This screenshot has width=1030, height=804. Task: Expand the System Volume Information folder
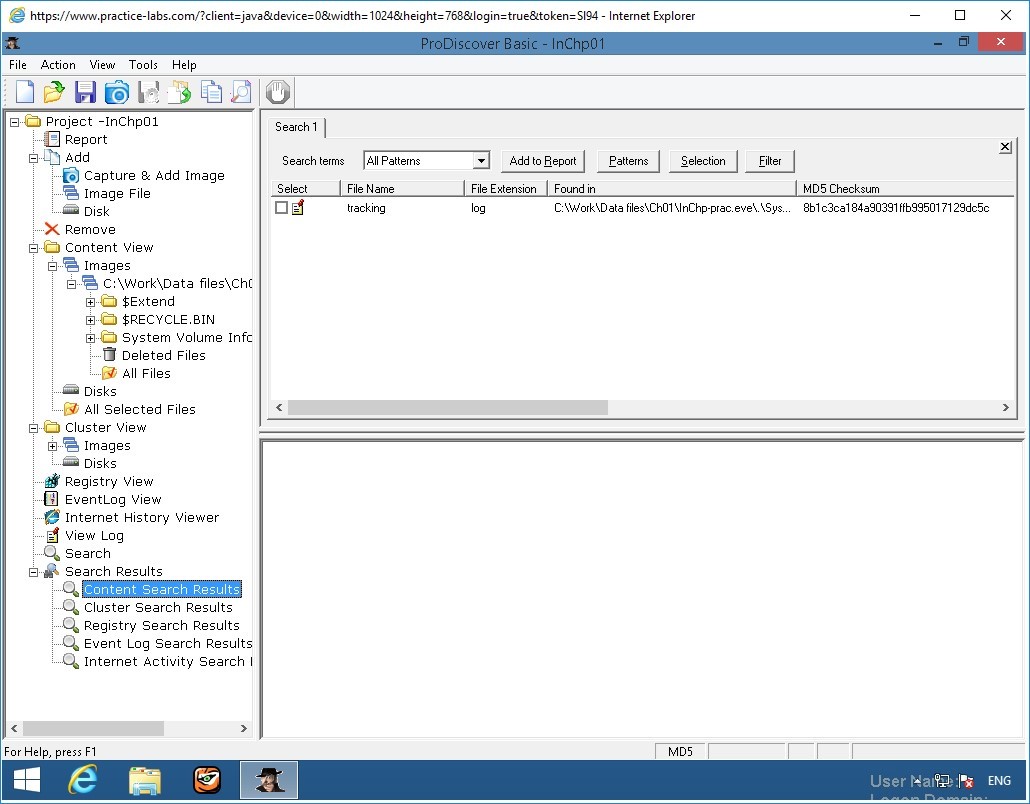coord(91,338)
